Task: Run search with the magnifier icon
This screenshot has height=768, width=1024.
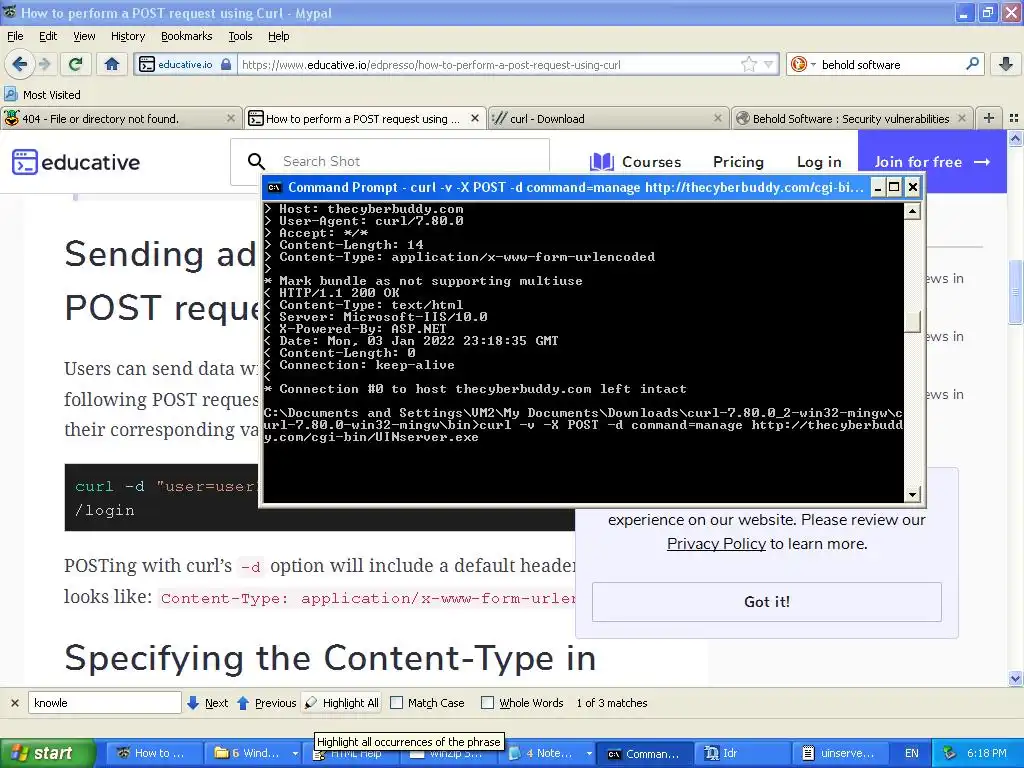Action: pyautogui.click(x=972, y=64)
